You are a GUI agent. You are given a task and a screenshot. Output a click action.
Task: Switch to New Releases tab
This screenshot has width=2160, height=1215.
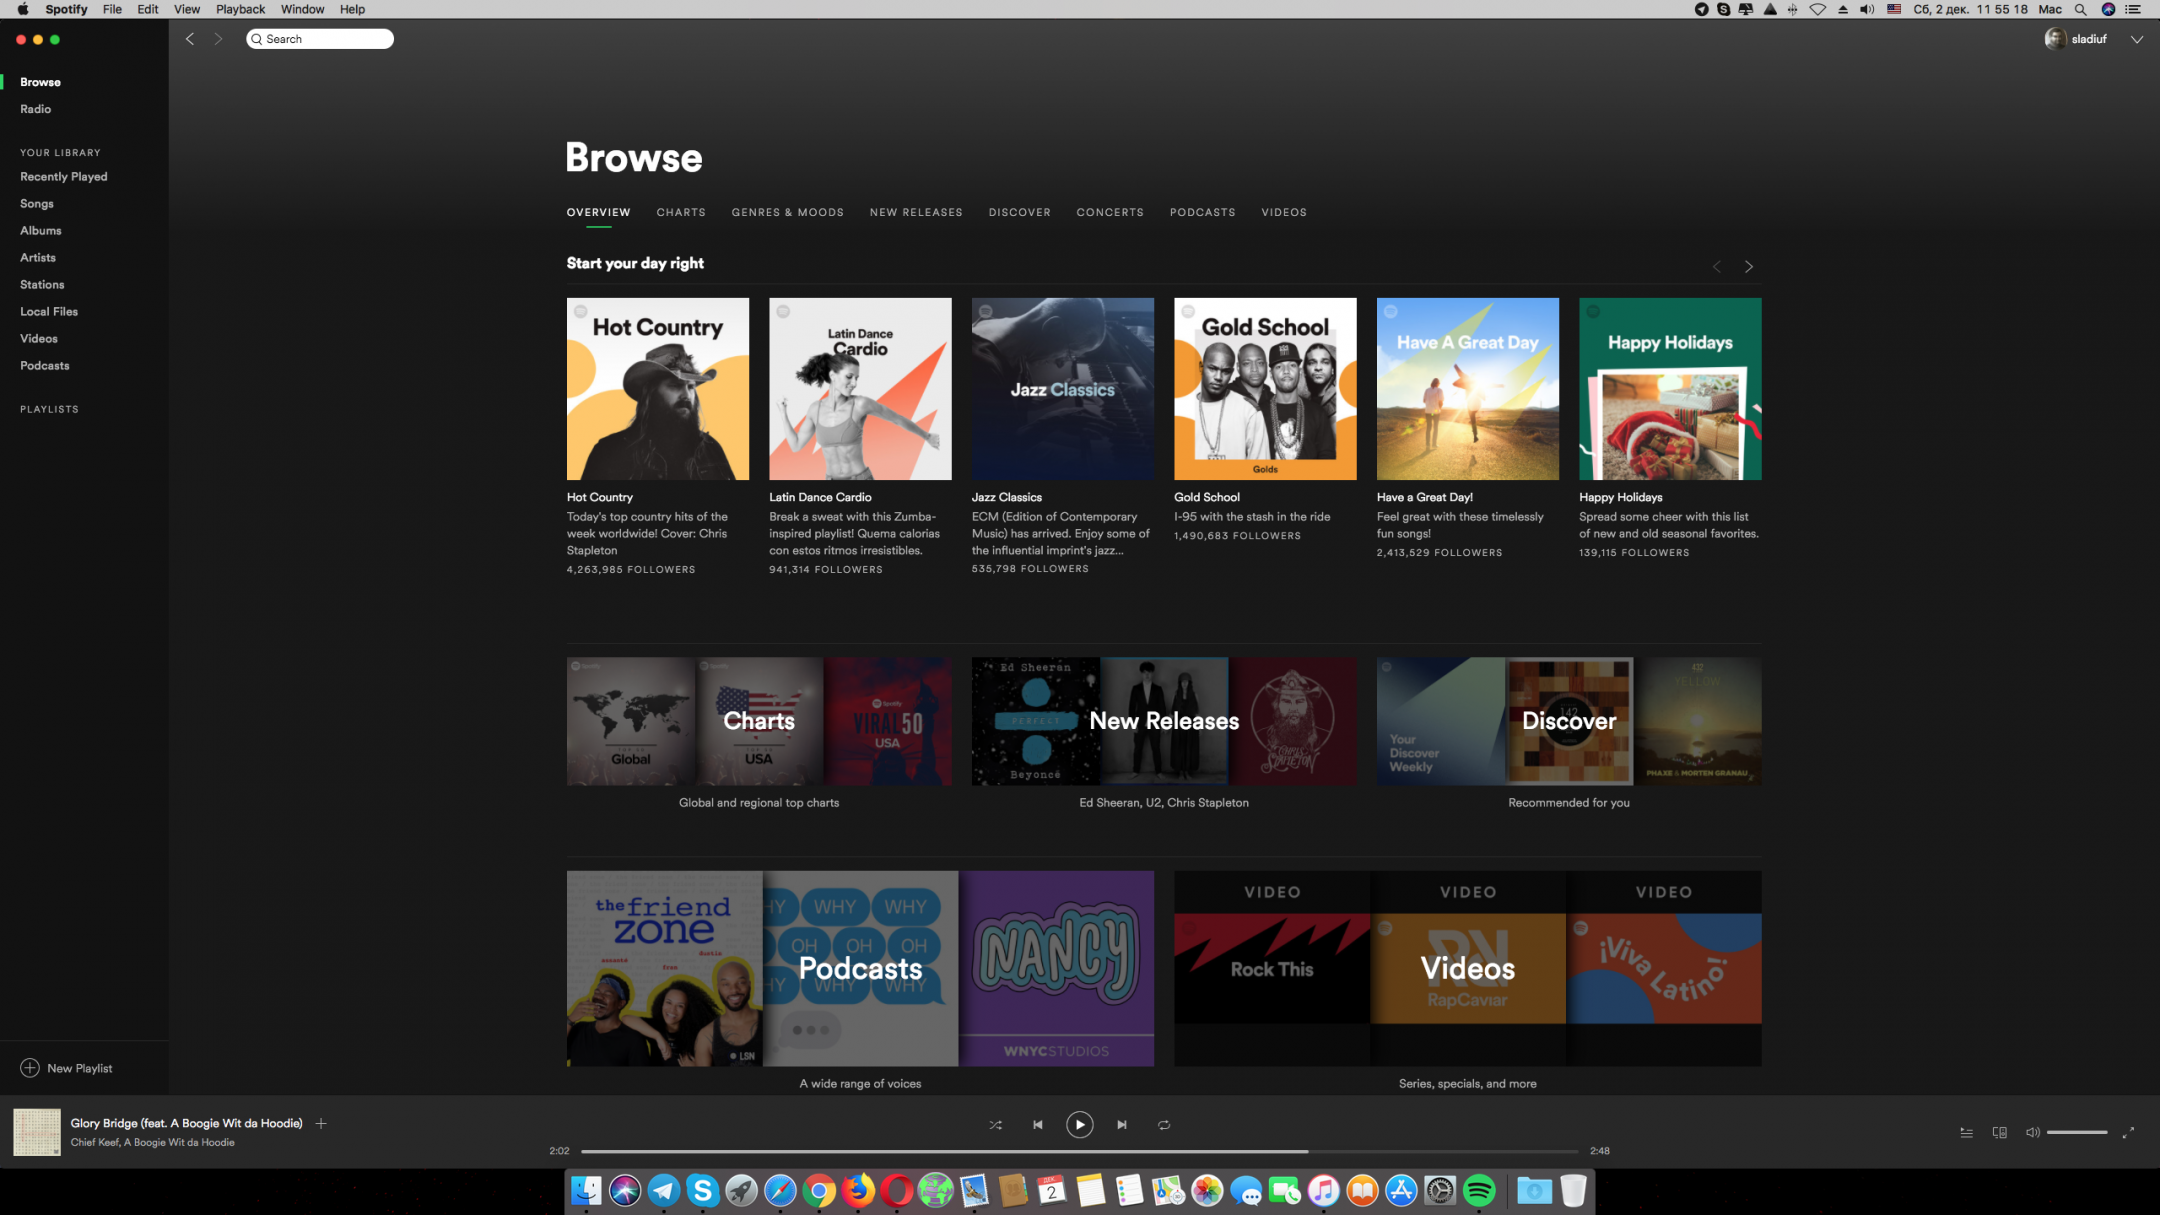click(x=916, y=212)
